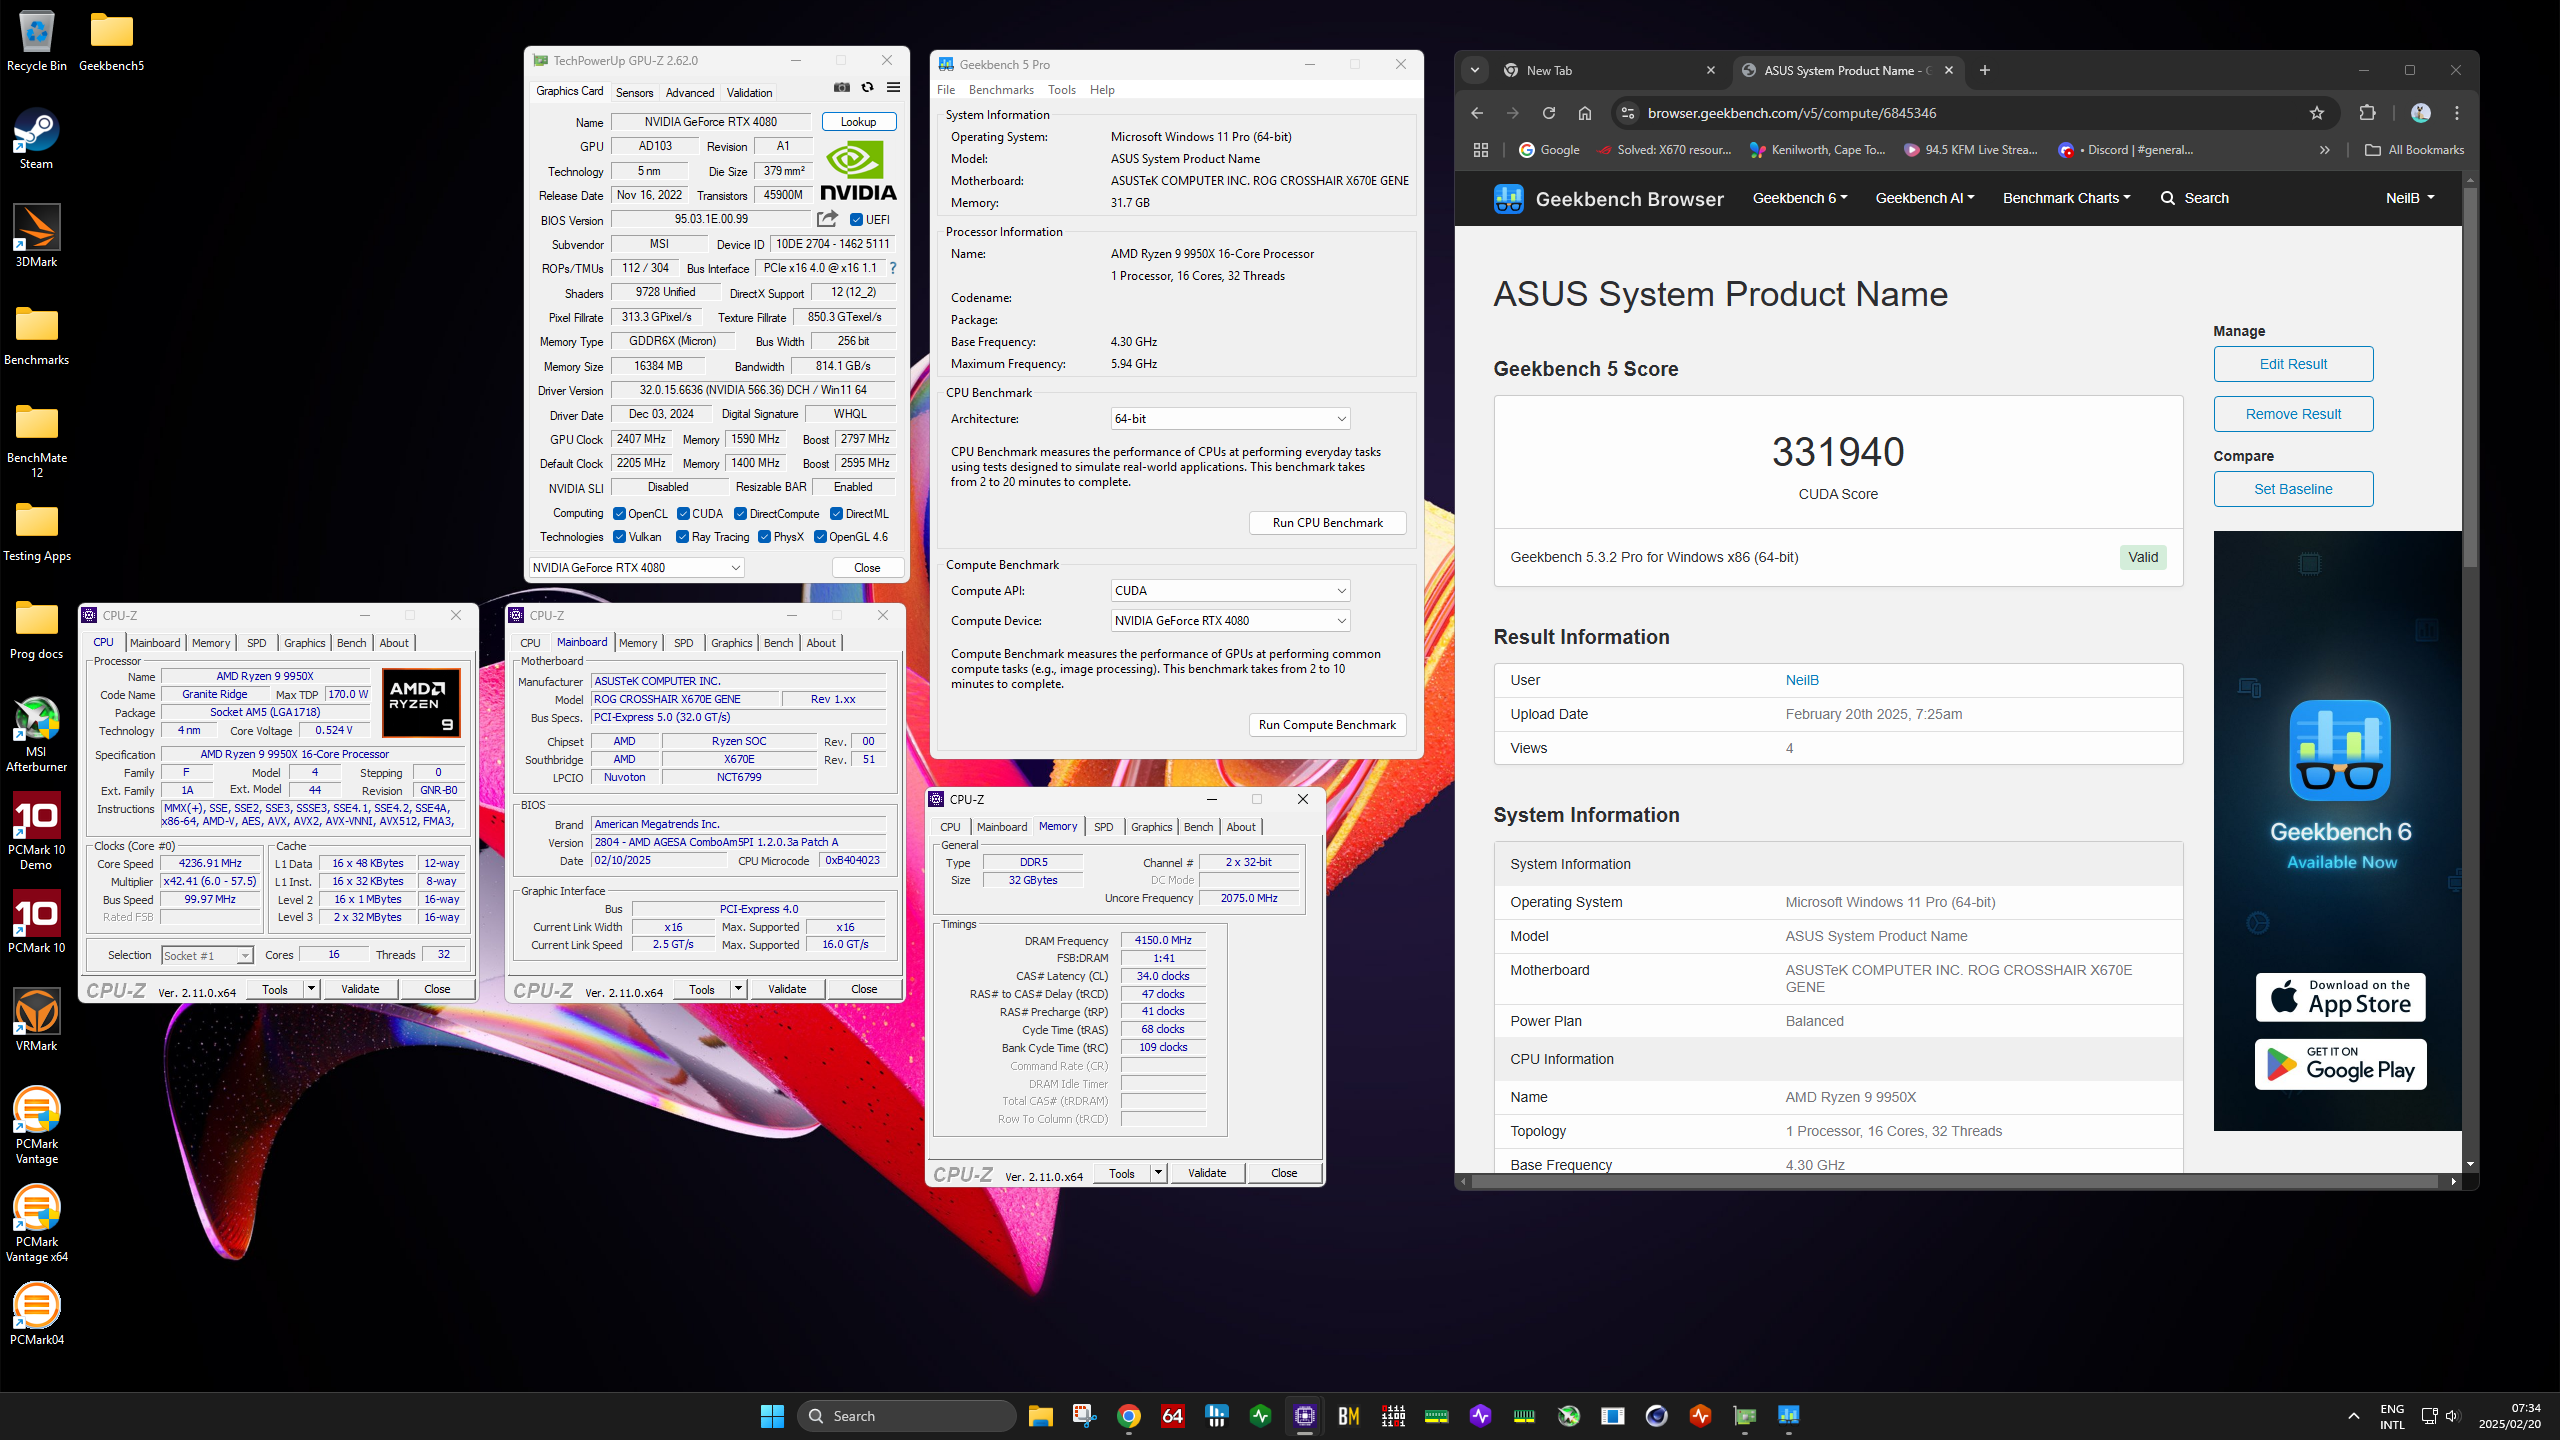Click the browser page vertical scrollbar
Screen dimensions: 2560x1440
pyautogui.click(x=2470, y=380)
